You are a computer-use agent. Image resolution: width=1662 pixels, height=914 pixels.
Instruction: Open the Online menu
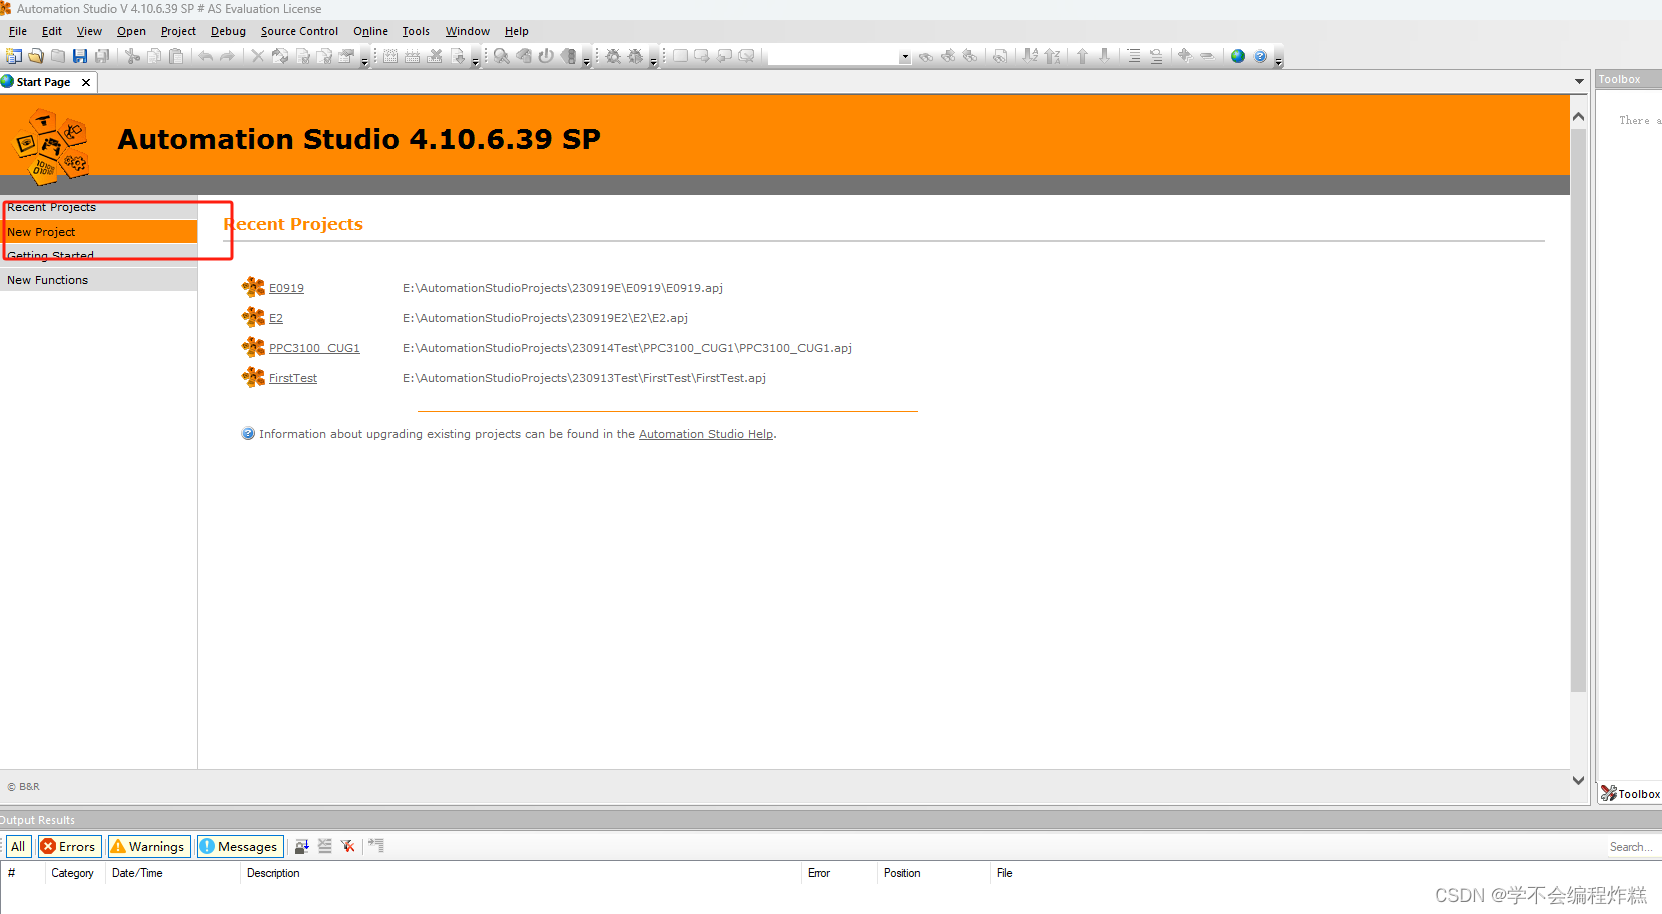click(x=370, y=31)
